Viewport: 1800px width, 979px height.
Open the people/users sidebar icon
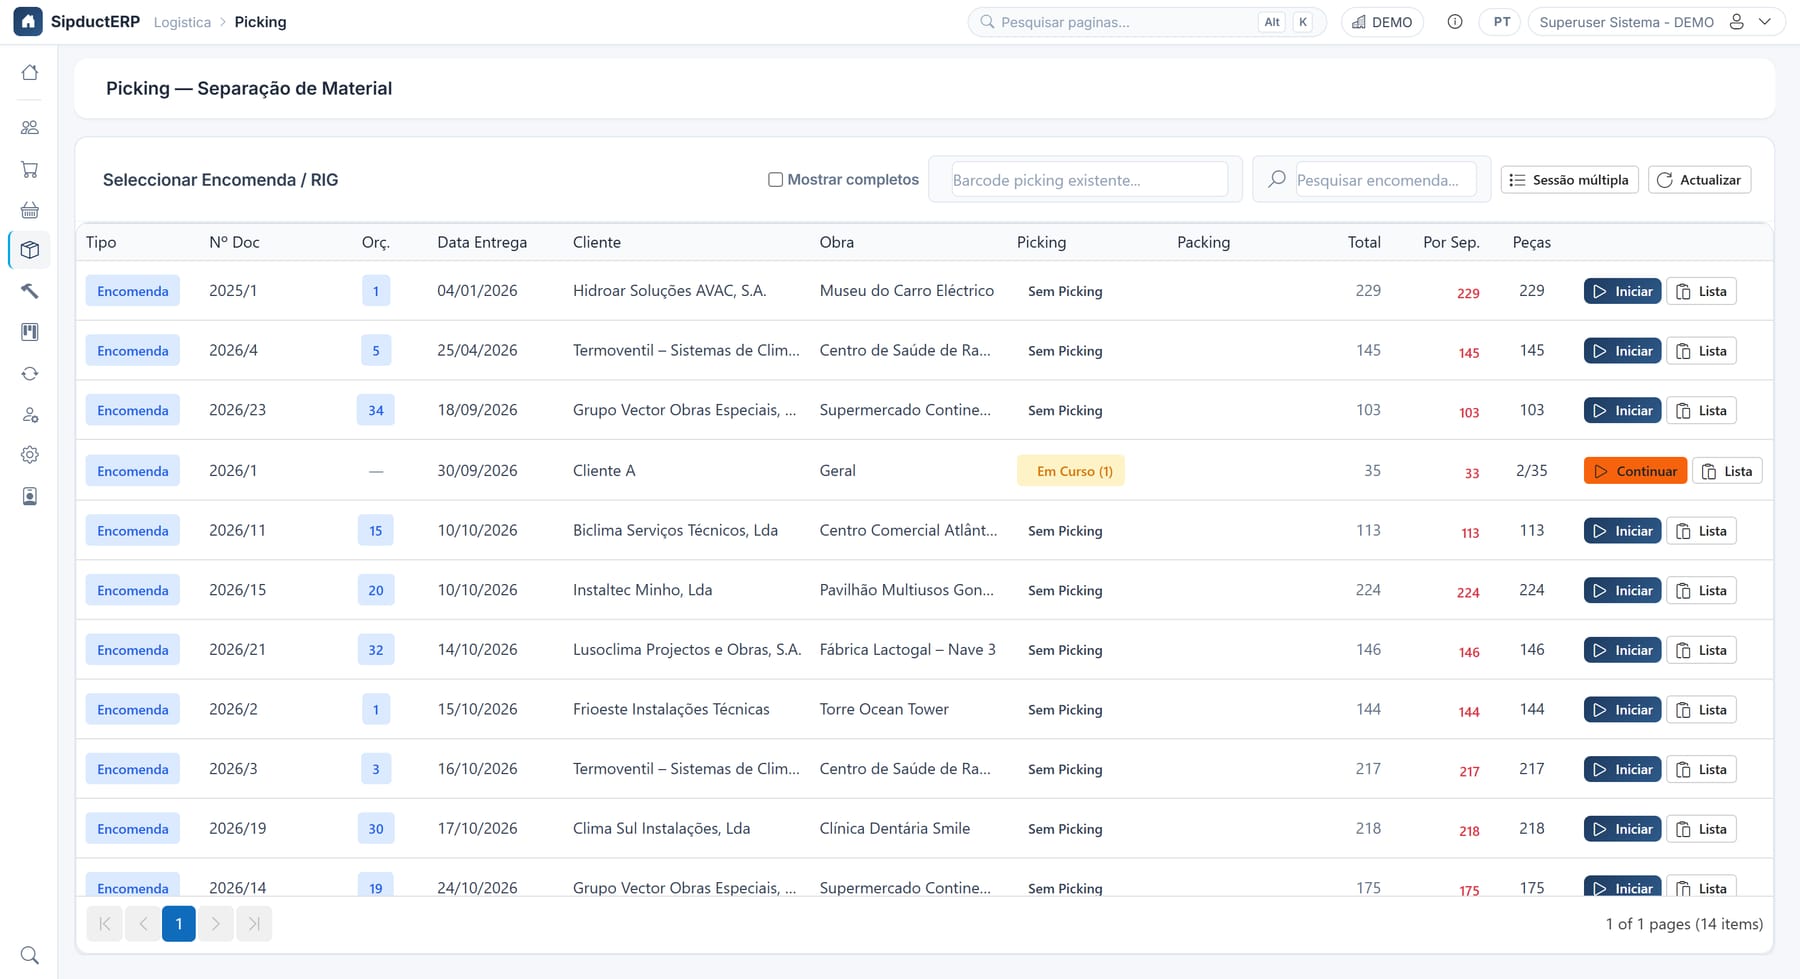[x=30, y=128]
